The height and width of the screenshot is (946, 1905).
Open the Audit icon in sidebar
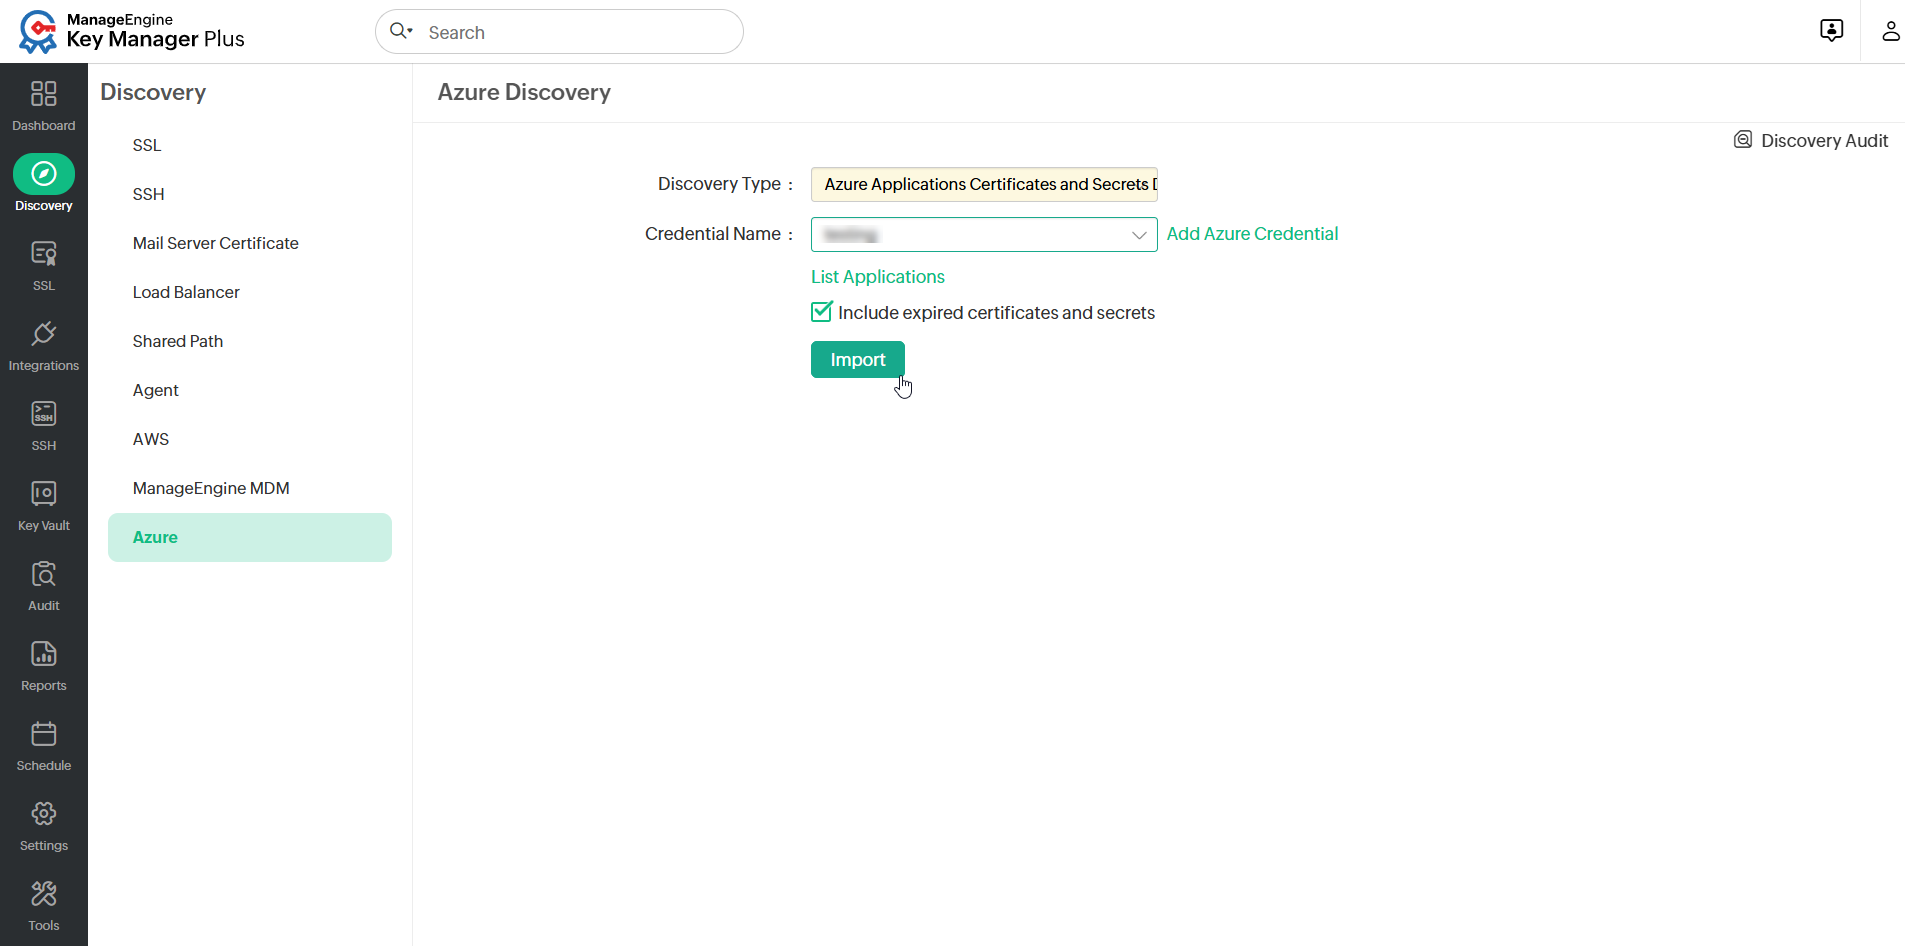(44, 574)
